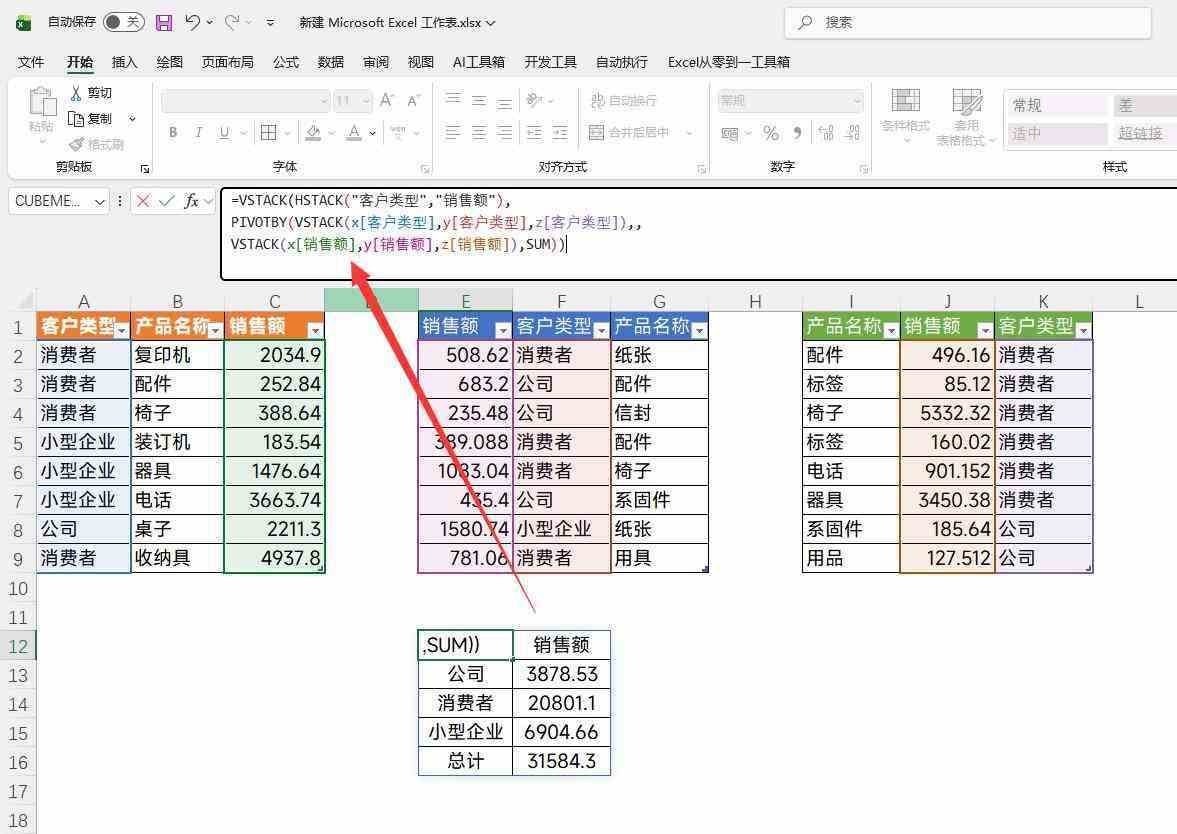Switch to the 开发工具 tab
The height and width of the screenshot is (834, 1177).
pos(550,62)
